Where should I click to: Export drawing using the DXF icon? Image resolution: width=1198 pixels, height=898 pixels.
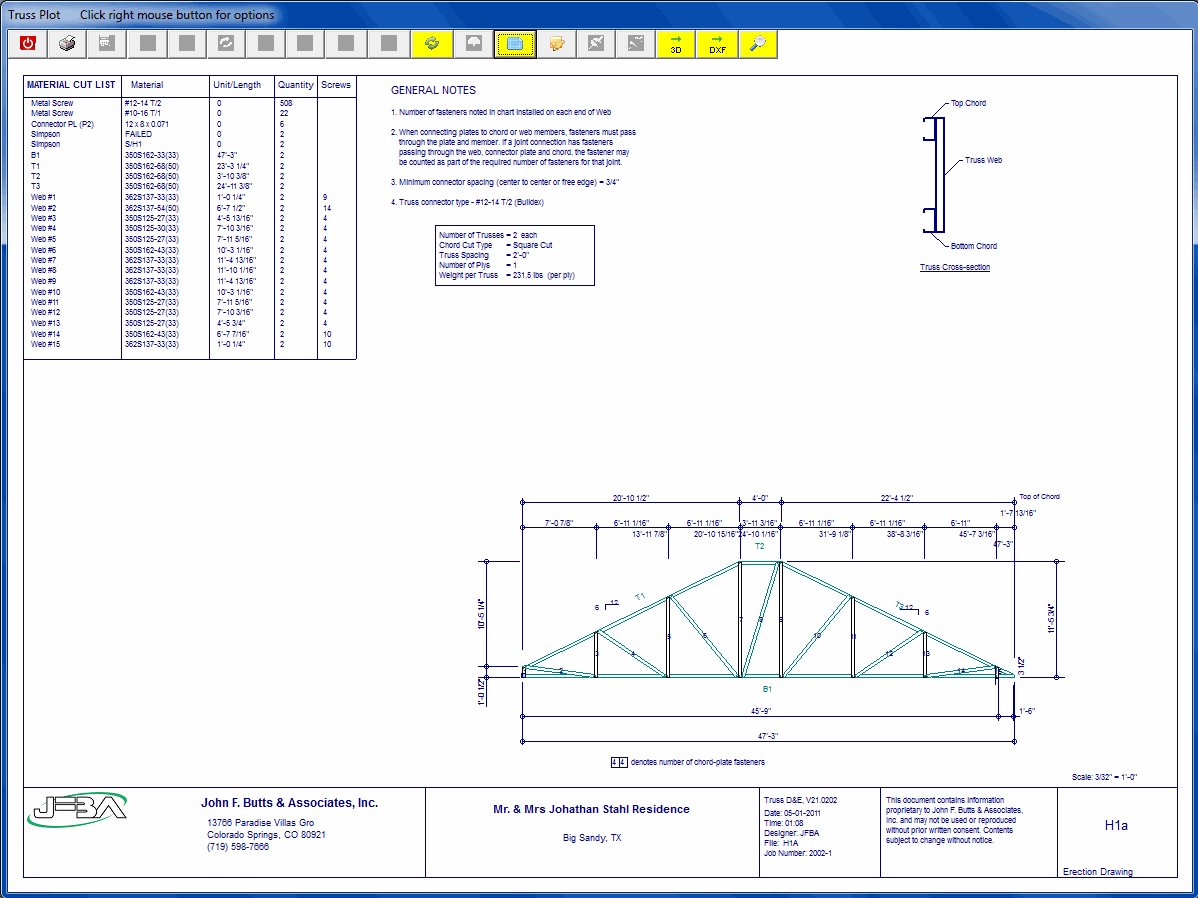(717, 43)
